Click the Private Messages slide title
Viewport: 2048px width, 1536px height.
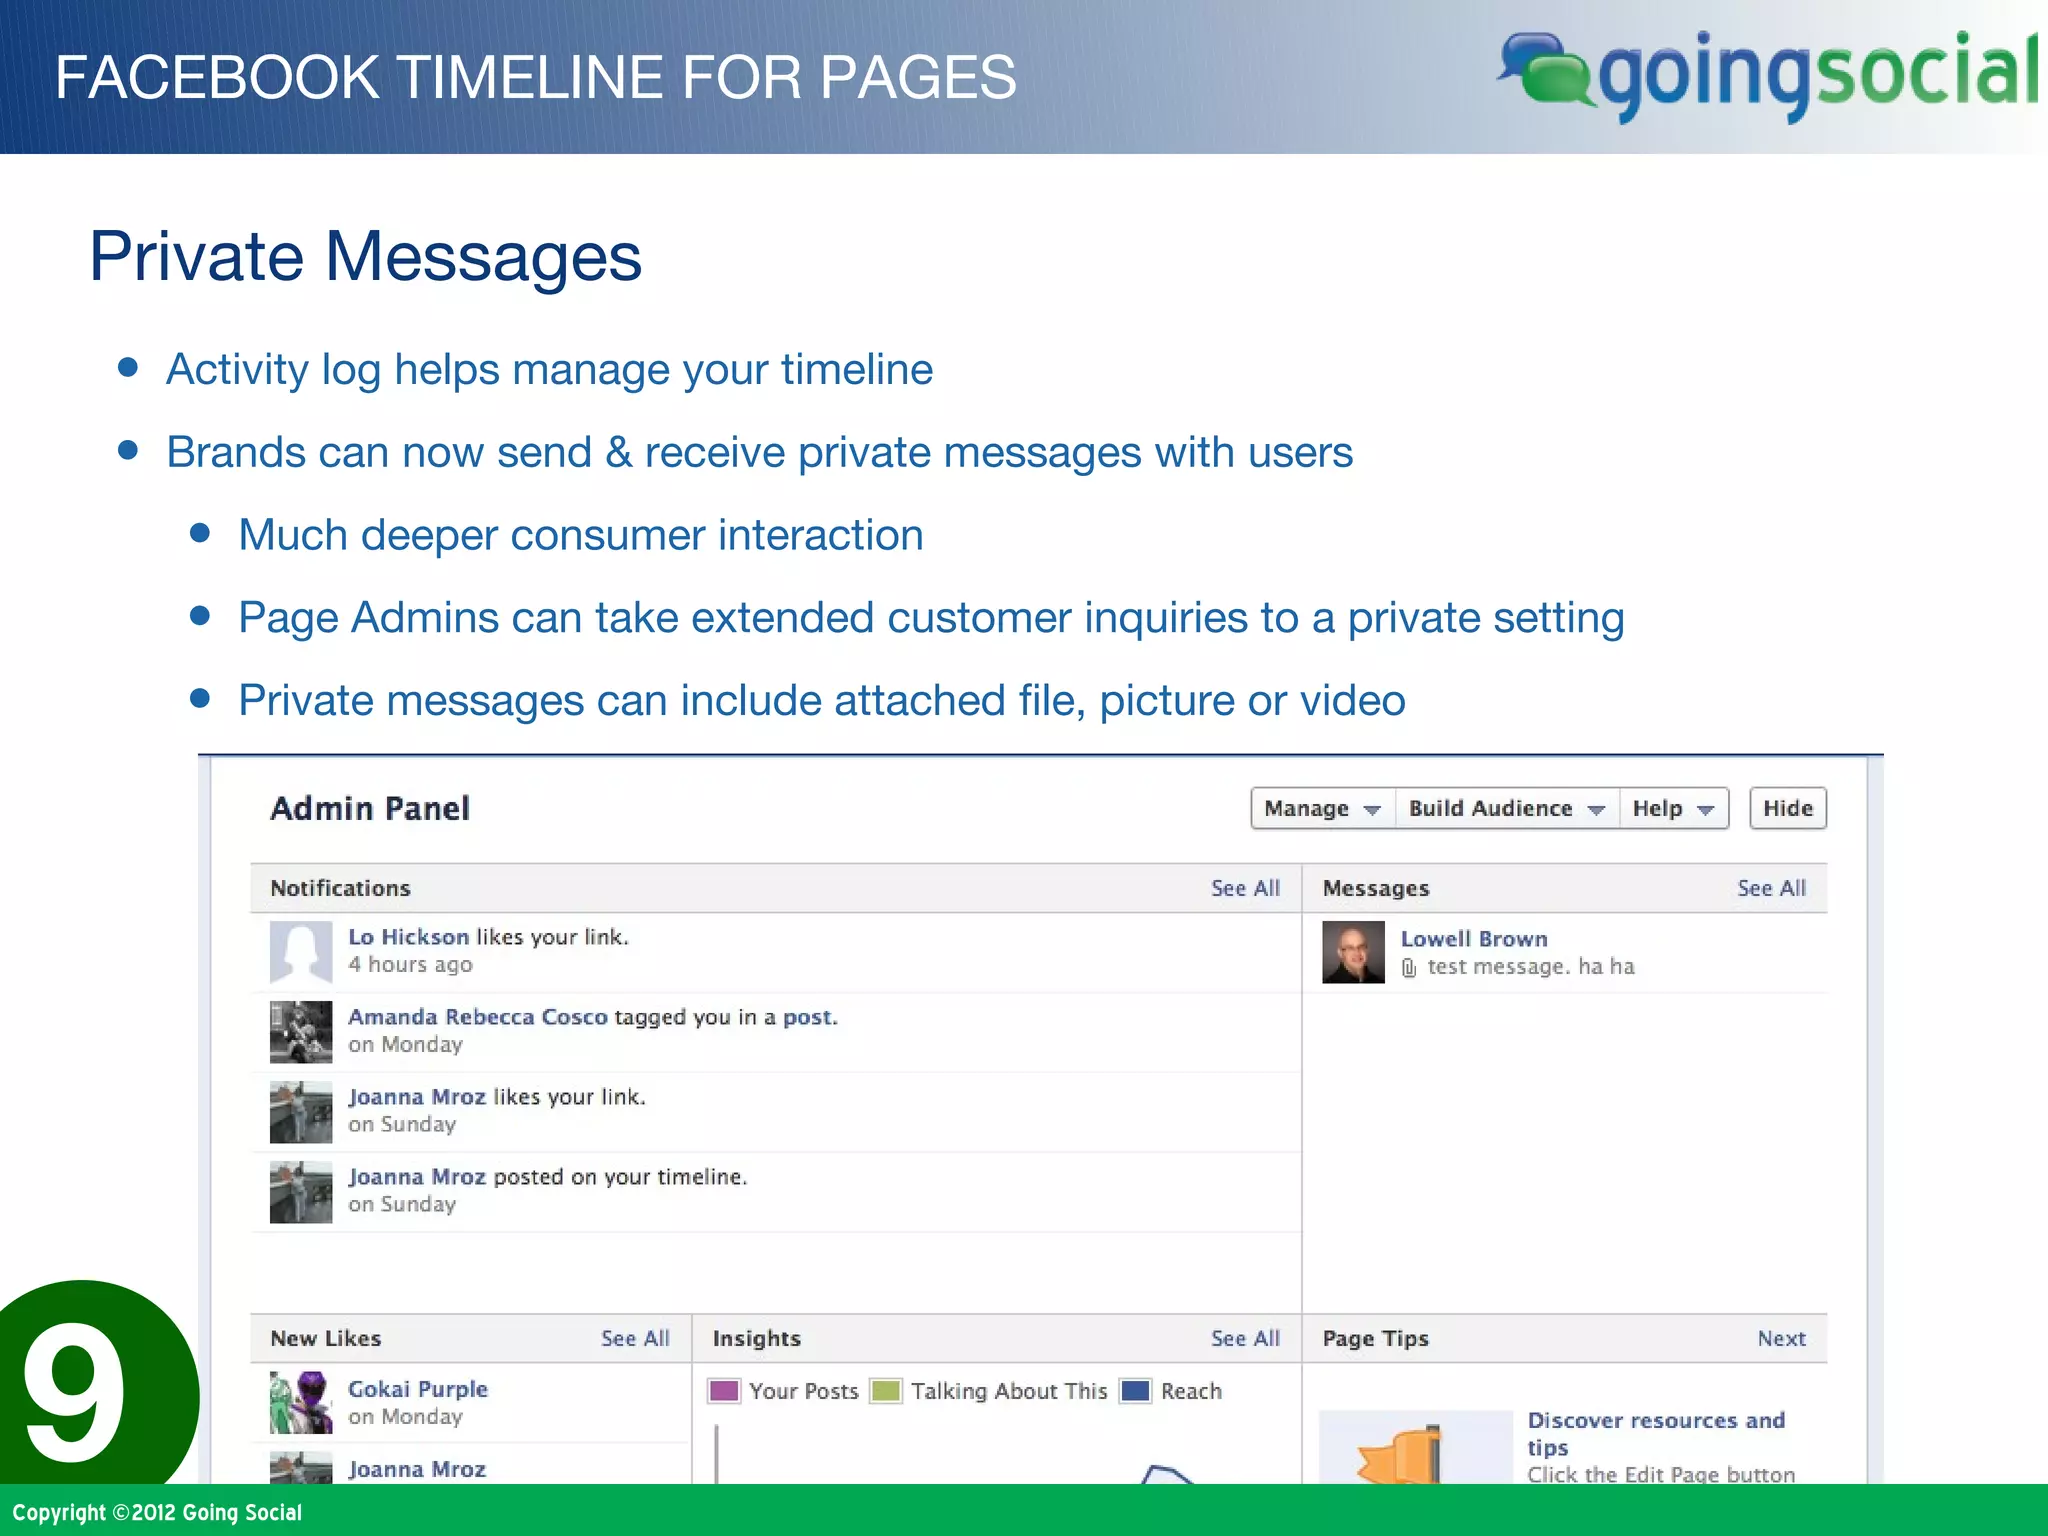click(x=365, y=257)
